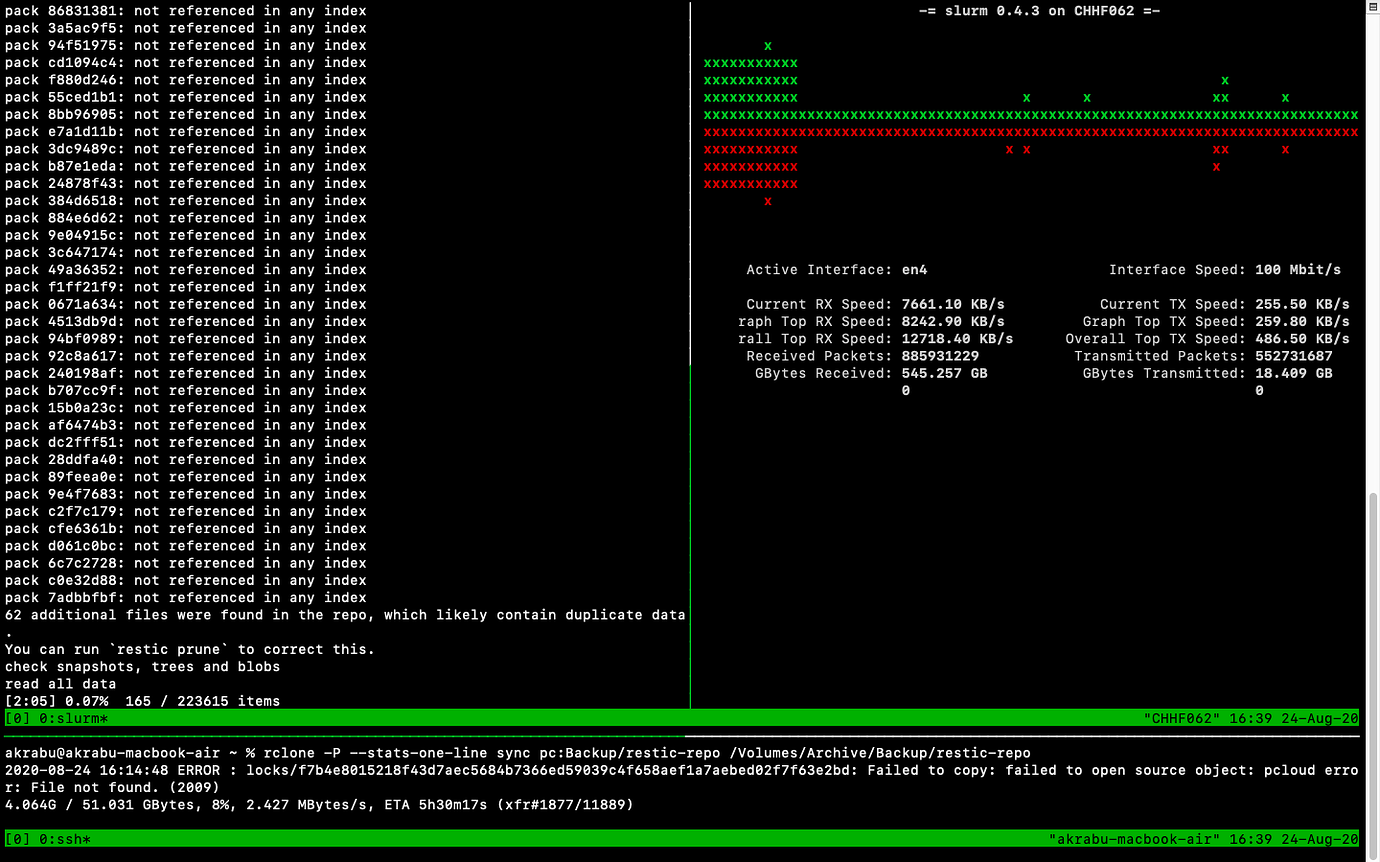This screenshot has width=1380, height=862.
Task: Click the line 'pack 384d6518'
Action: point(186,201)
